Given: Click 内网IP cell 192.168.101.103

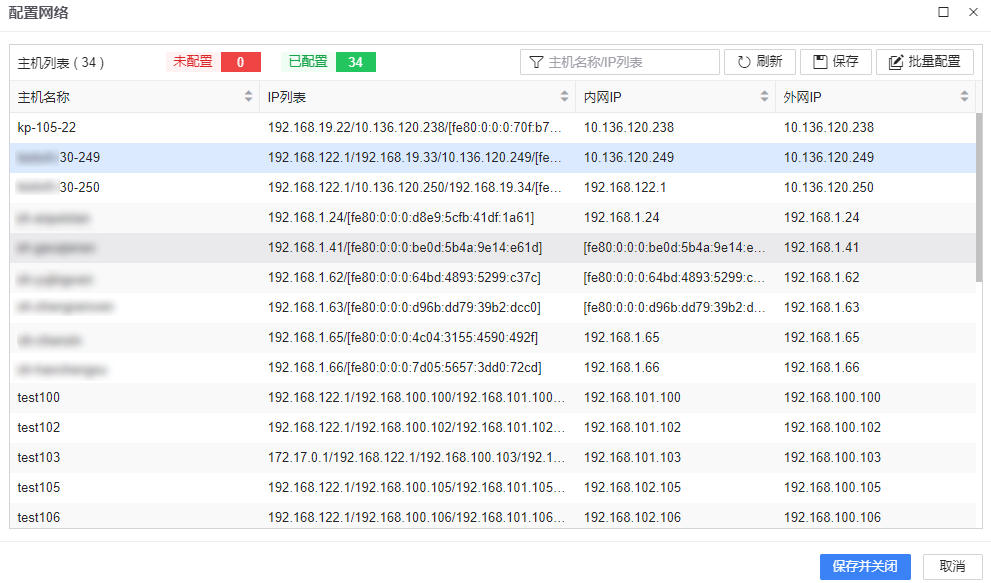Looking at the screenshot, I should [x=632, y=458].
